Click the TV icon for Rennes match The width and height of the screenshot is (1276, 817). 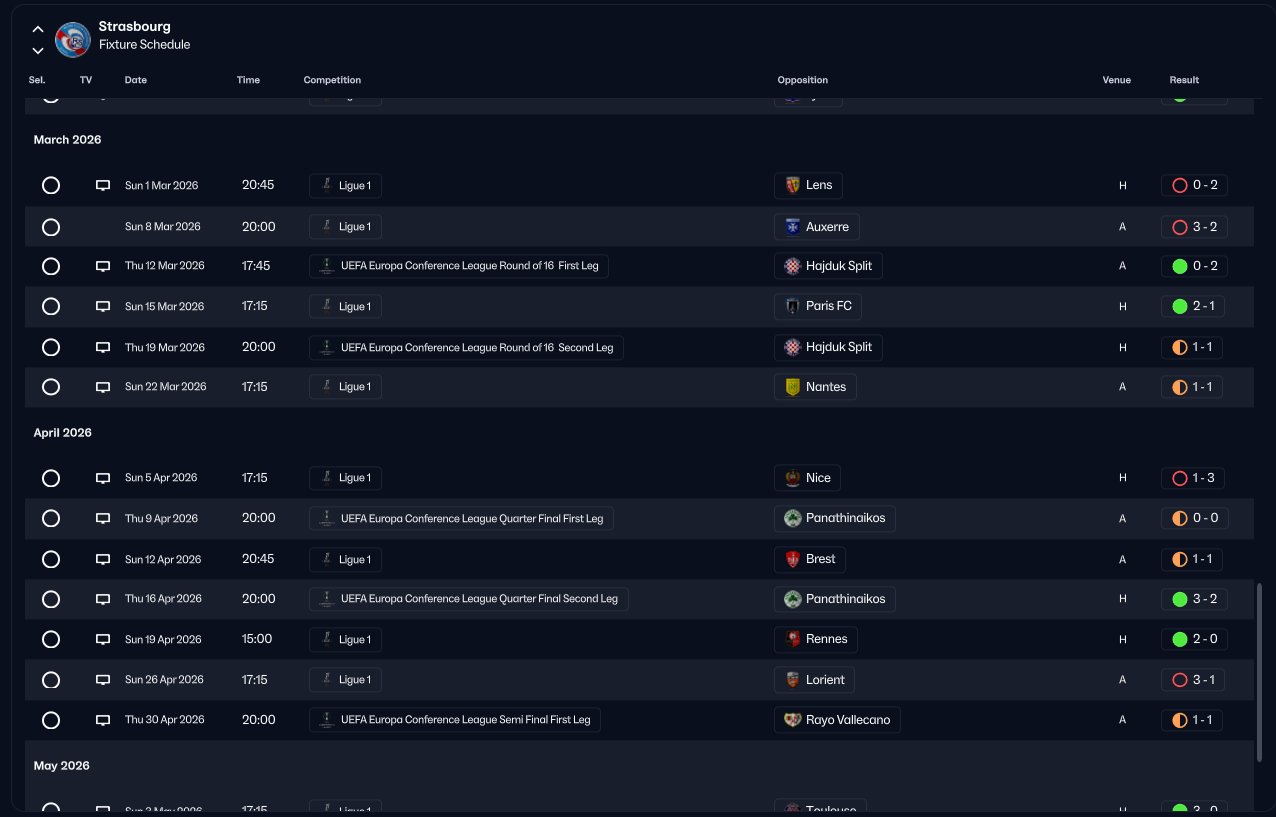point(102,639)
